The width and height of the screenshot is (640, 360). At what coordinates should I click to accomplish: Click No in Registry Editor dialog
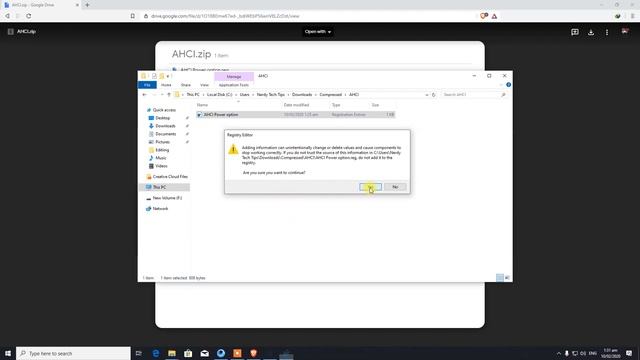(x=395, y=187)
